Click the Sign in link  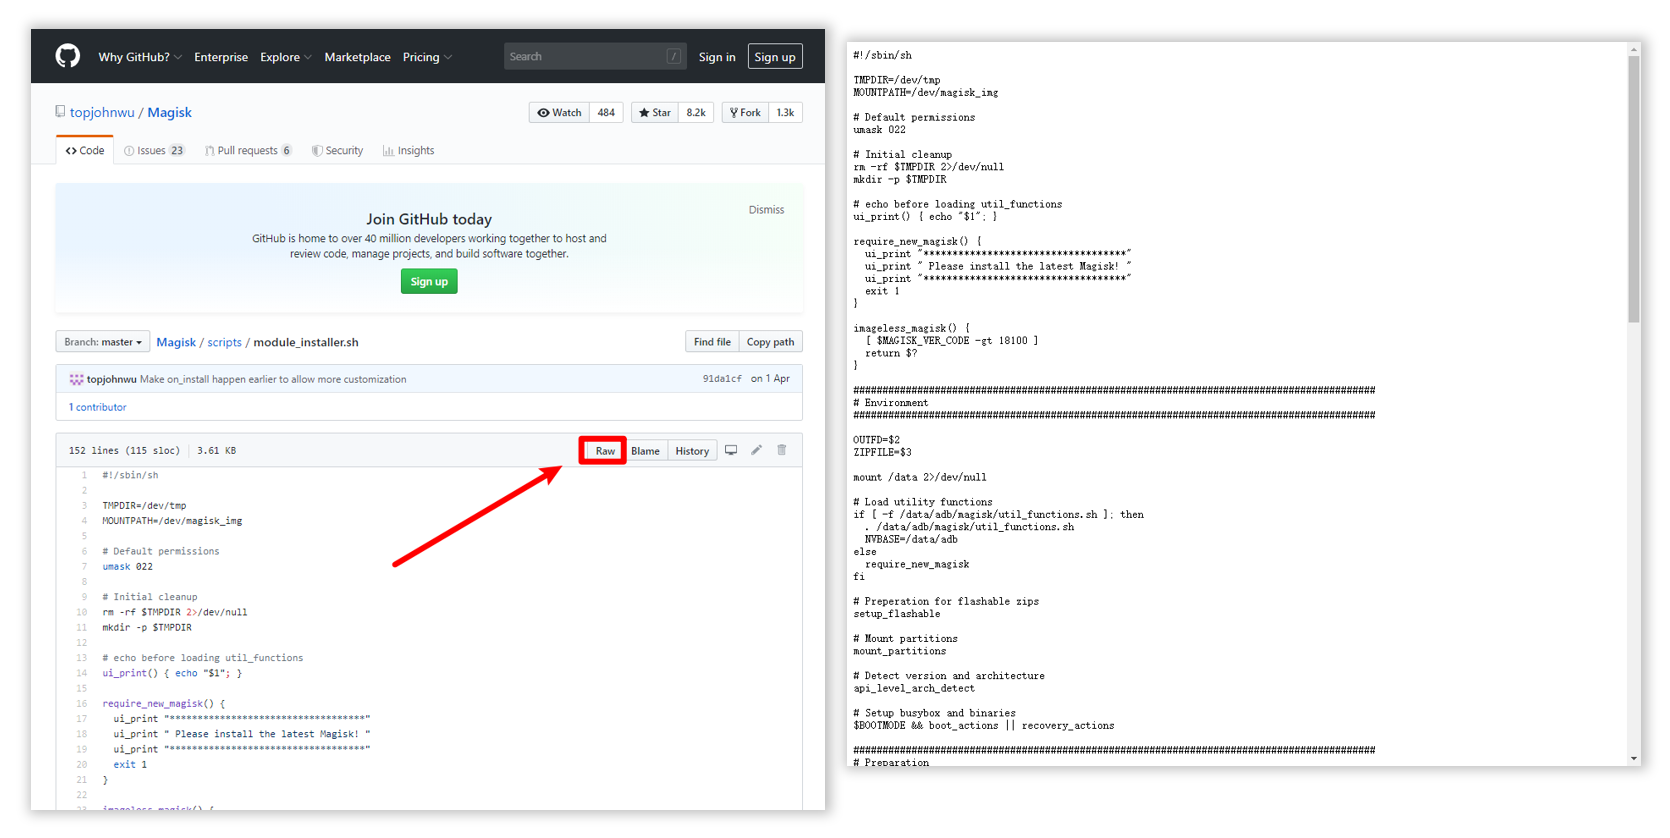click(x=717, y=57)
